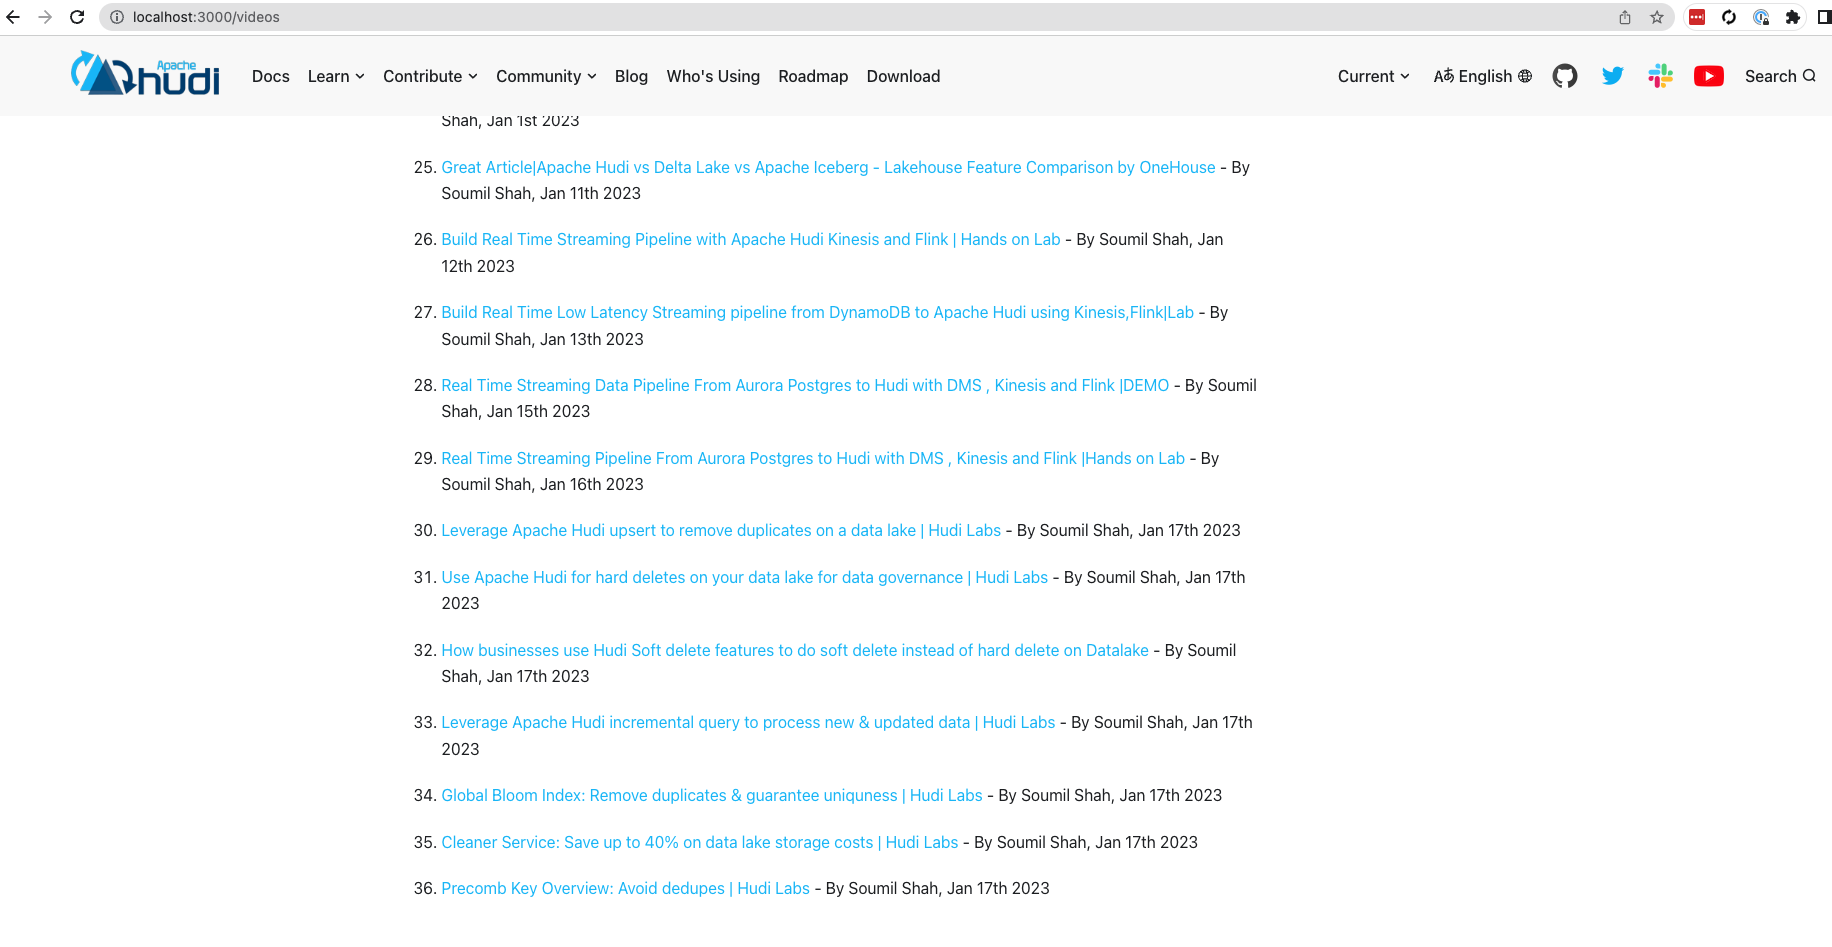The height and width of the screenshot is (947, 1832).
Task: Click the Apache Hudi logo
Action: tap(145, 74)
